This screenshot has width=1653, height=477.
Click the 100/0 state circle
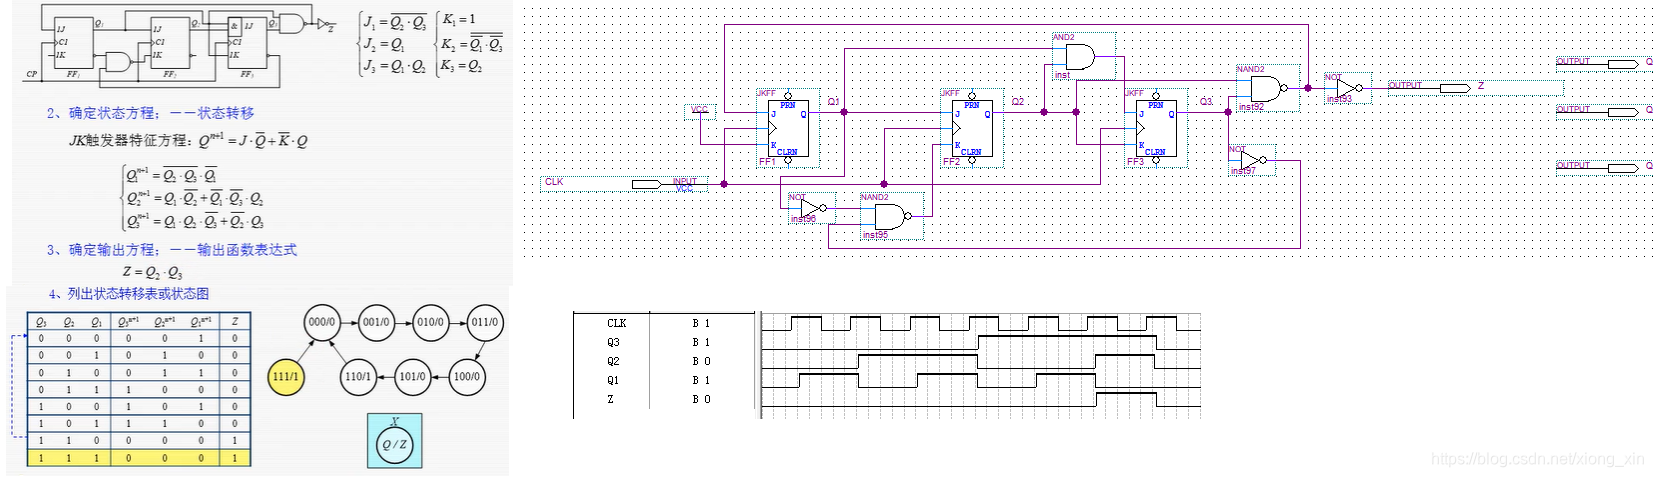pos(466,377)
